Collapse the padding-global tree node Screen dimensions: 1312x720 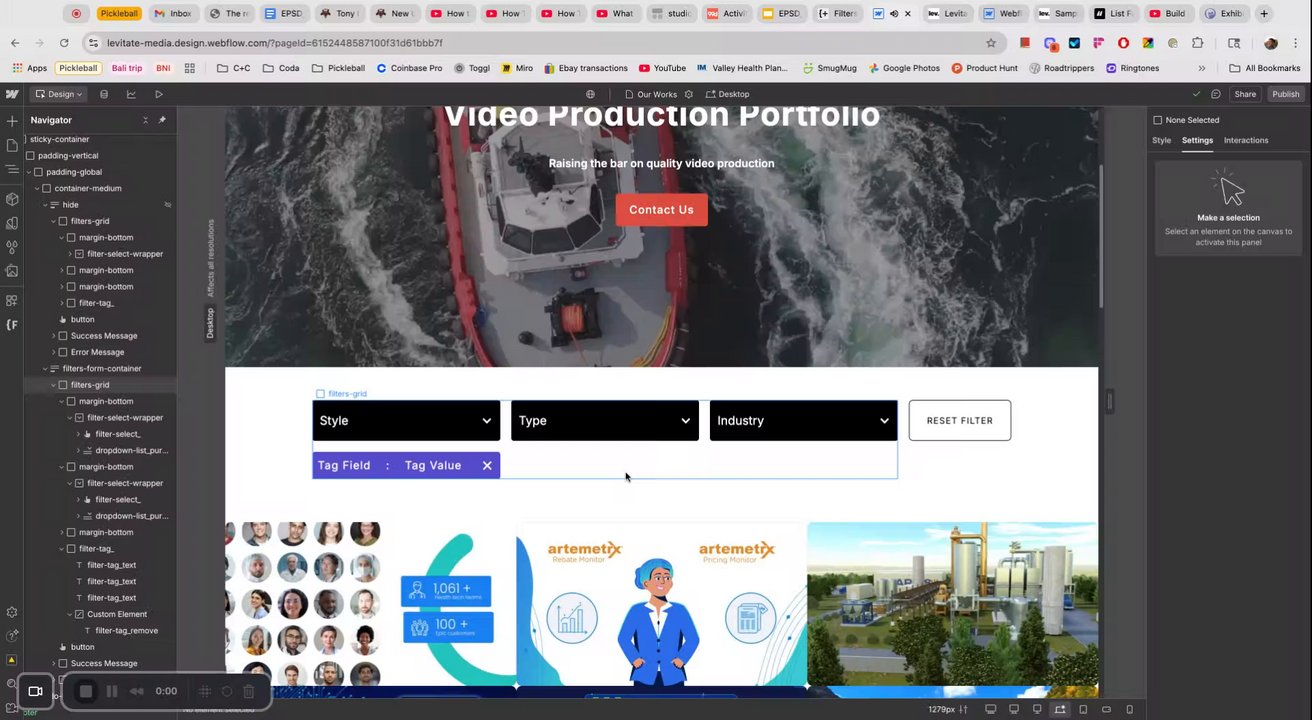[x=29, y=172]
